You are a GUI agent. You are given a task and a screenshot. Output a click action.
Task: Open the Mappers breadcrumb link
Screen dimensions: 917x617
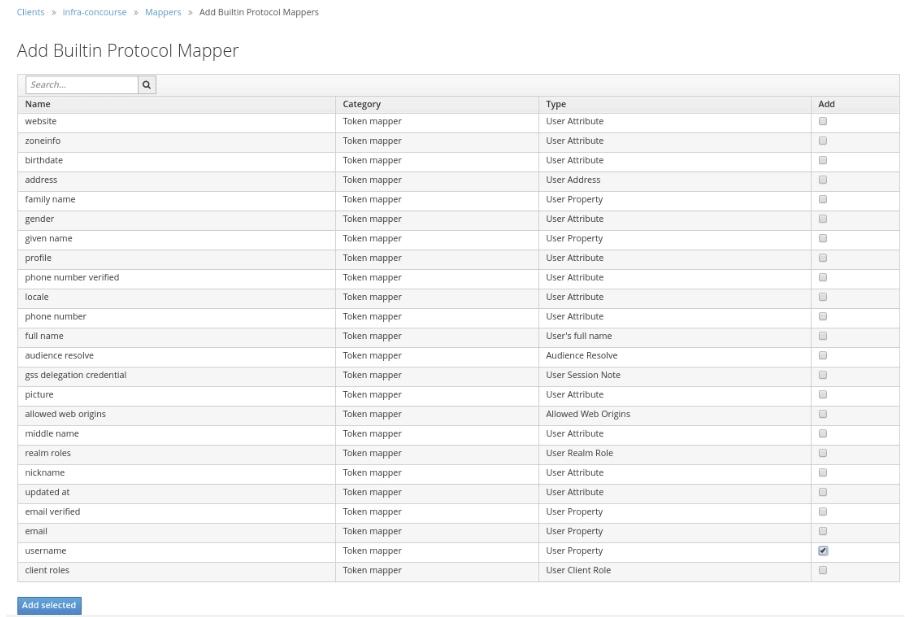(x=163, y=12)
